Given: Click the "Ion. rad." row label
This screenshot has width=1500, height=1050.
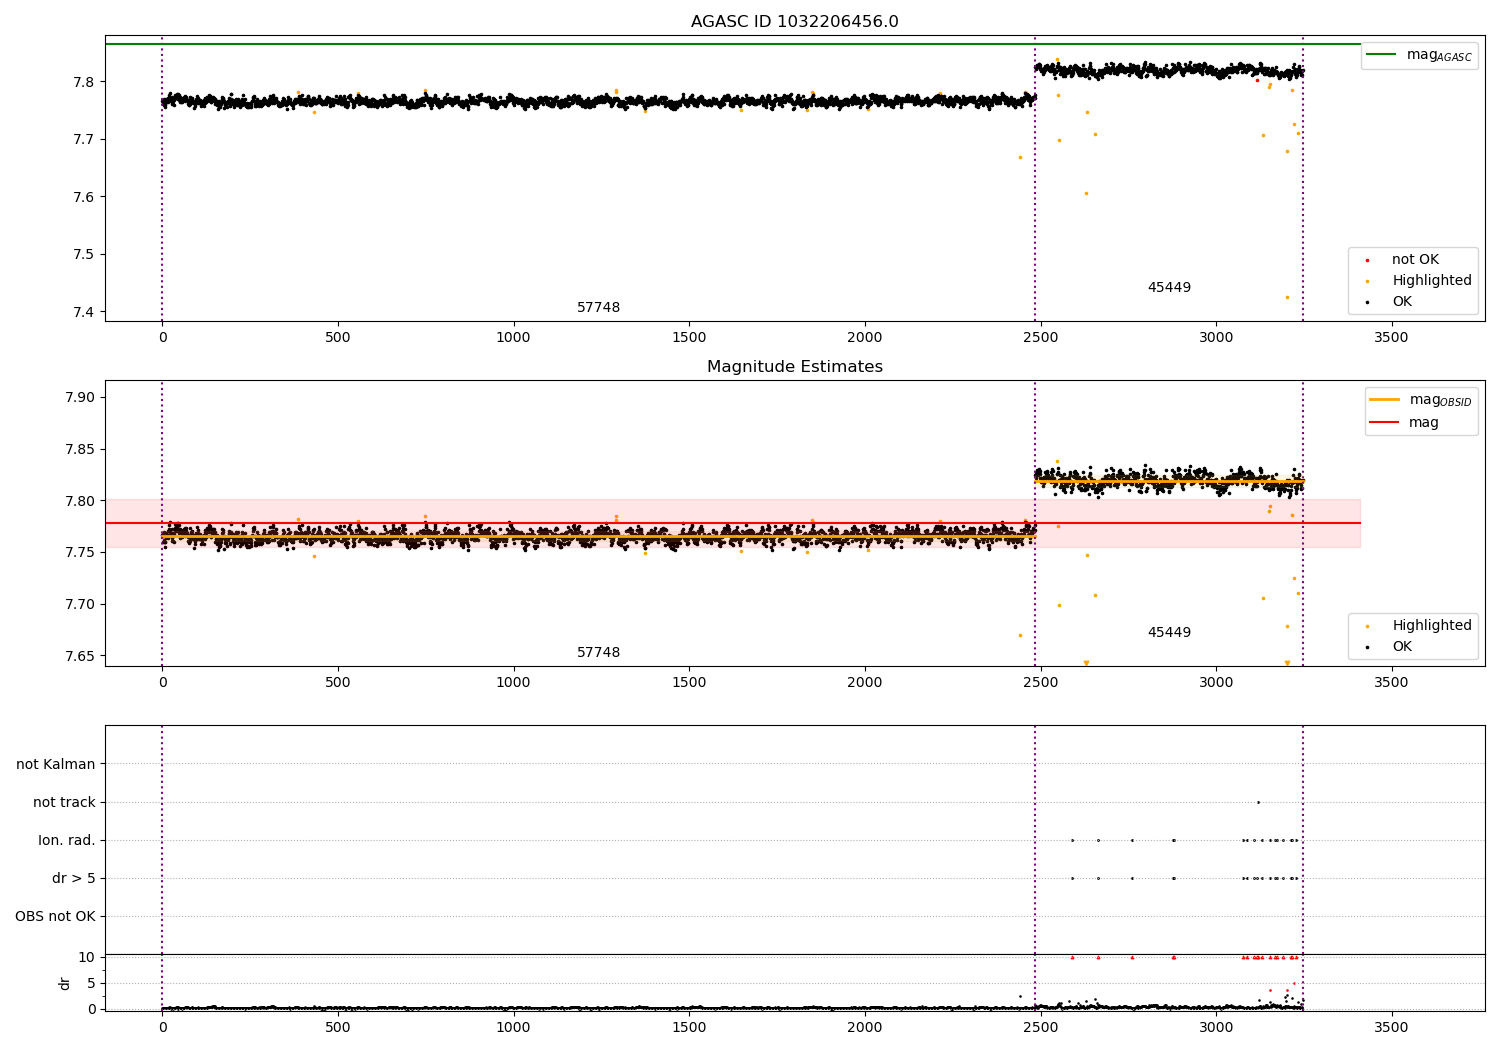Looking at the screenshot, I should point(67,840).
